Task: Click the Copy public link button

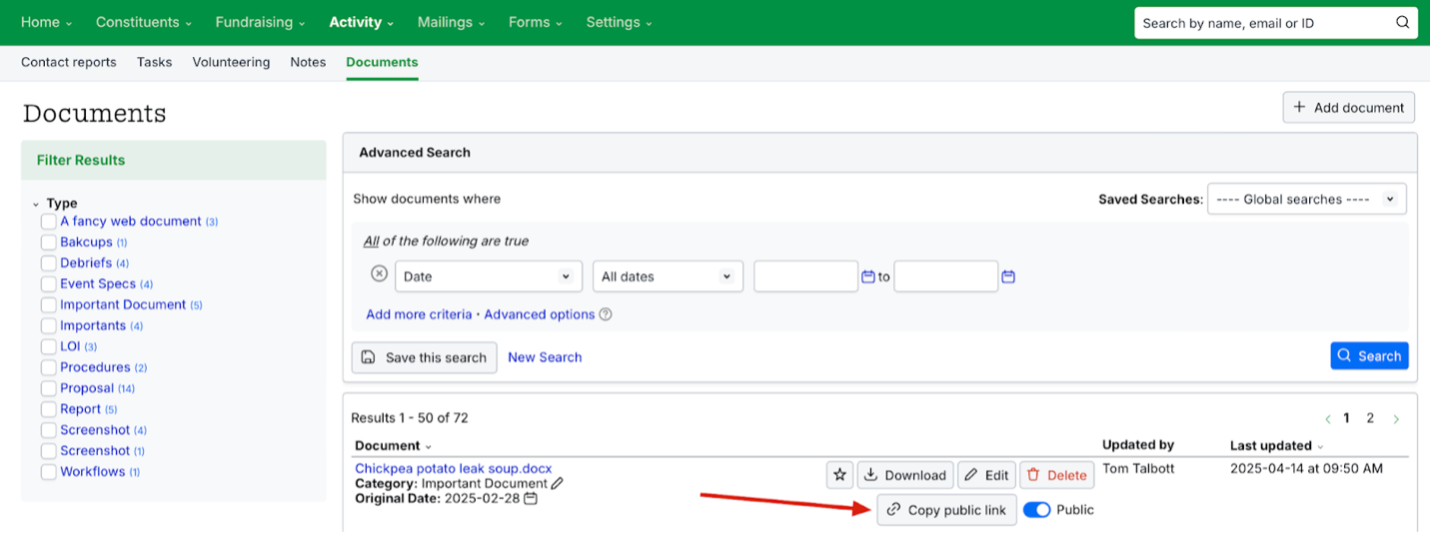Action: click(946, 510)
